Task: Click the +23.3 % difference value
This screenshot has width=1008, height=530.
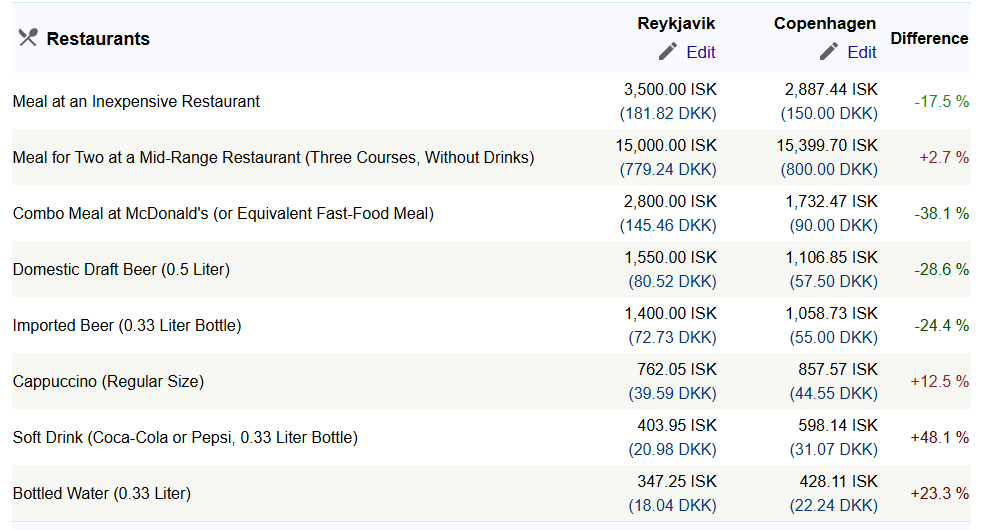Action: [940, 493]
